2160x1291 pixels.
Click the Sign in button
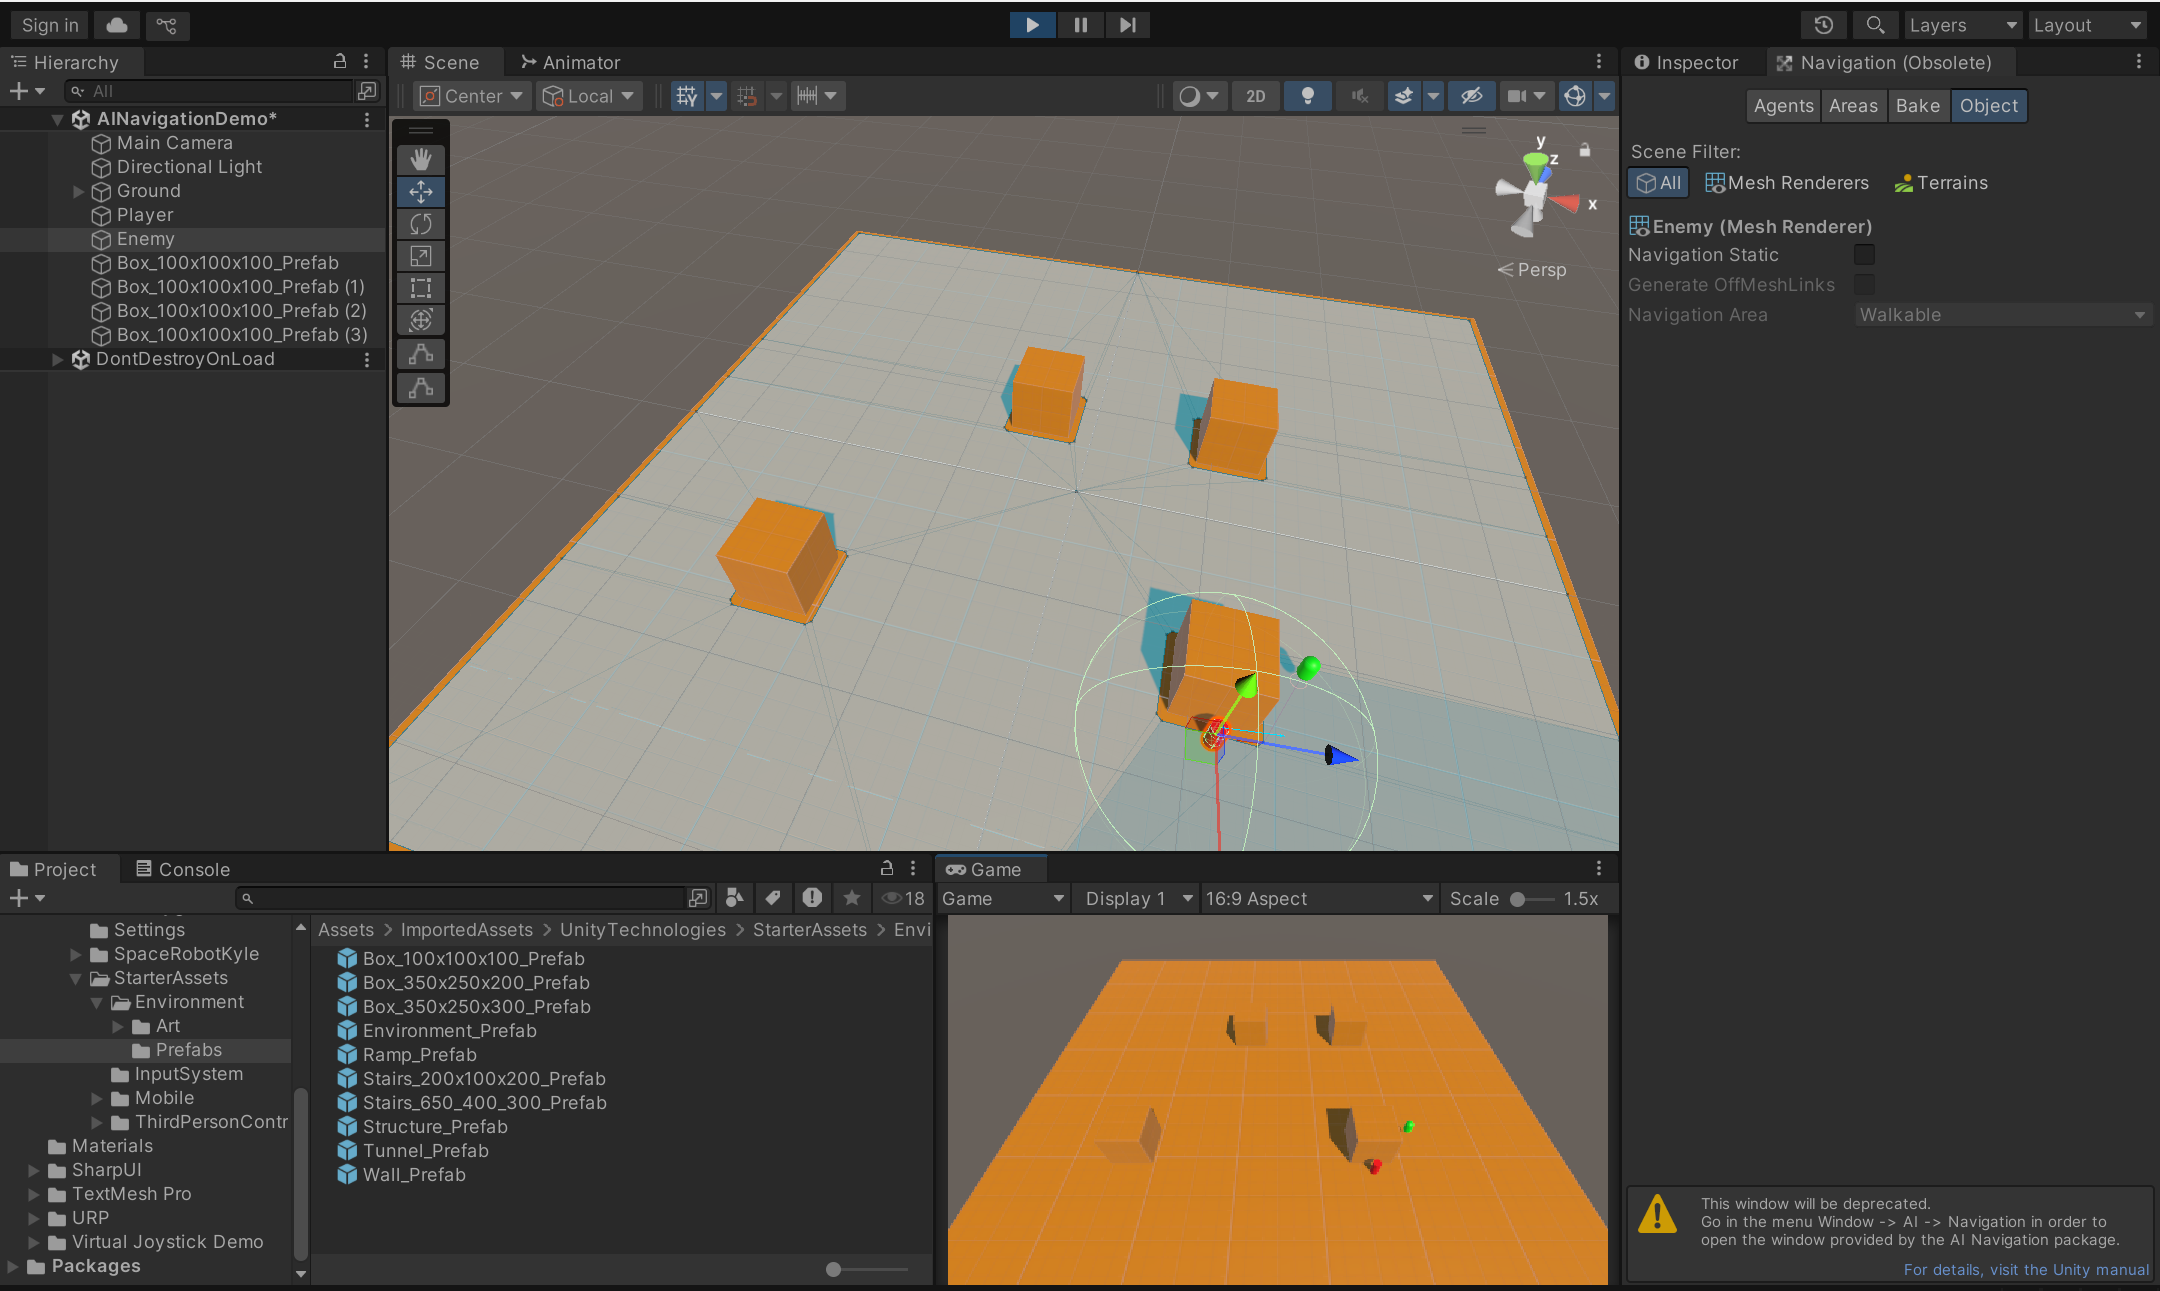(48, 25)
